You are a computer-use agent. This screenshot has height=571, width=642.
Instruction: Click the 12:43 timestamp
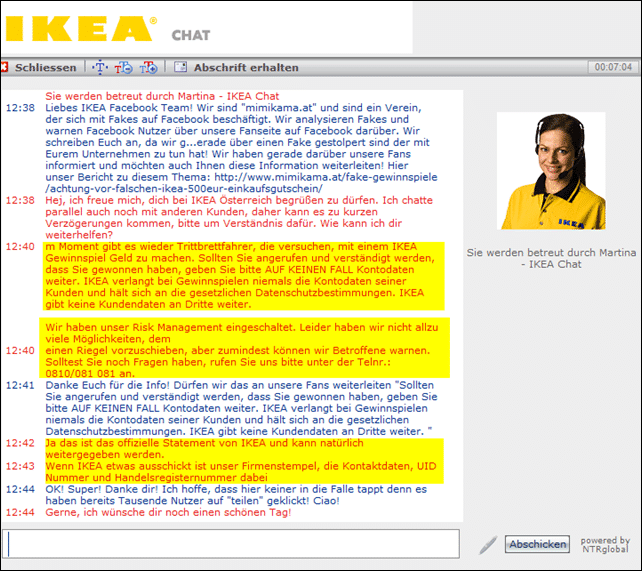20,466
